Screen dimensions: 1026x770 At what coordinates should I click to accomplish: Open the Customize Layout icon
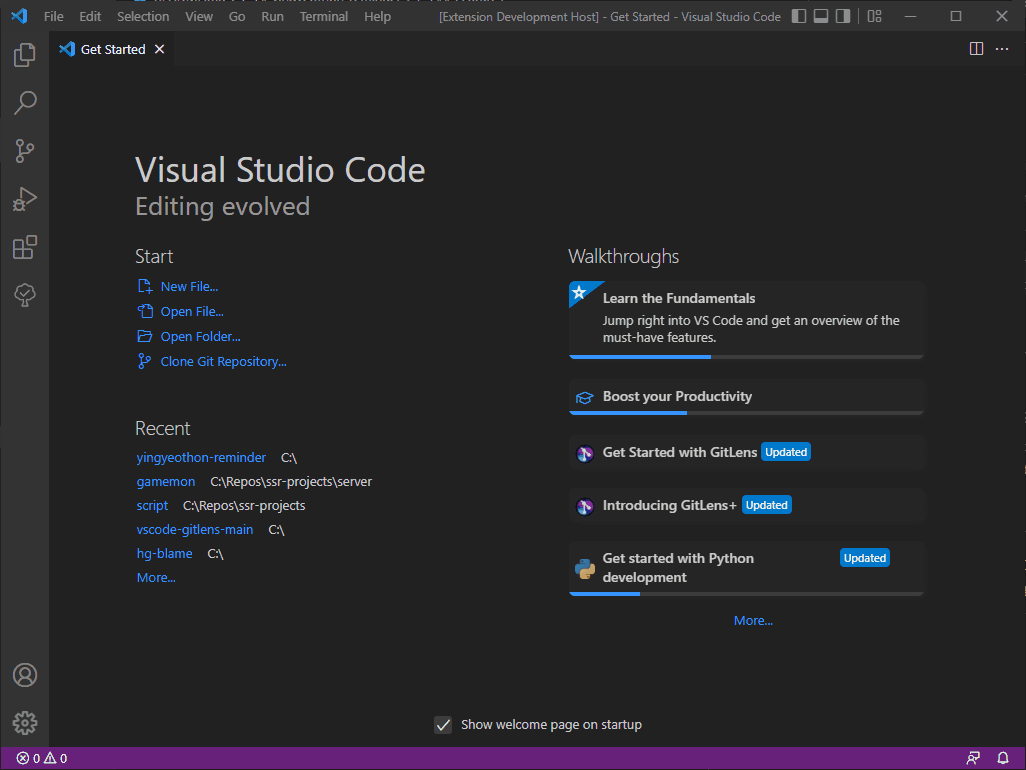point(875,16)
